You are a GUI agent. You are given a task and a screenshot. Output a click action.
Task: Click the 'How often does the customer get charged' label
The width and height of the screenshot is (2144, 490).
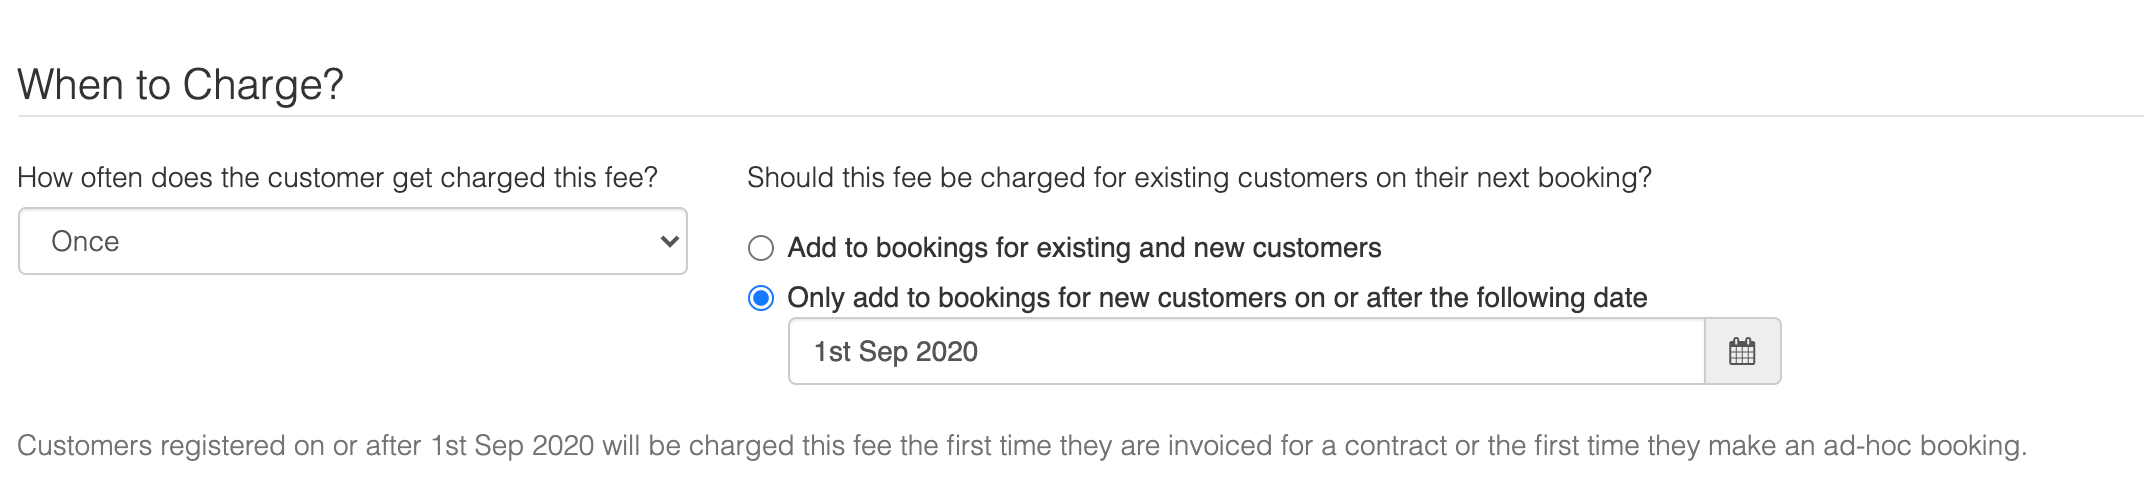[x=338, y=178]
